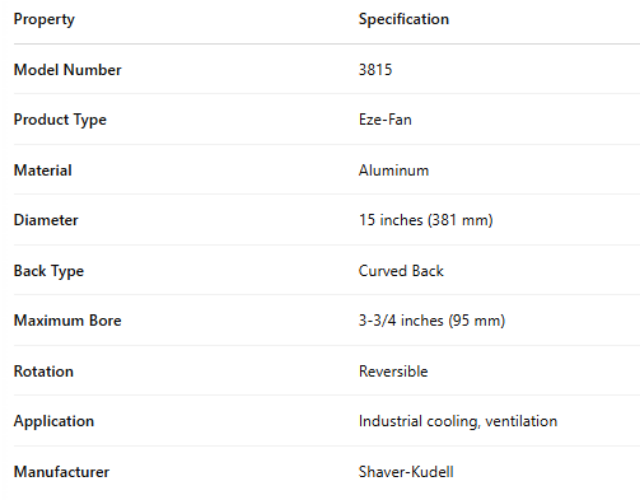Select the Product Type label
Image resolution: width=640 pixels, height=500 pixels.
[x=60, y=120]
